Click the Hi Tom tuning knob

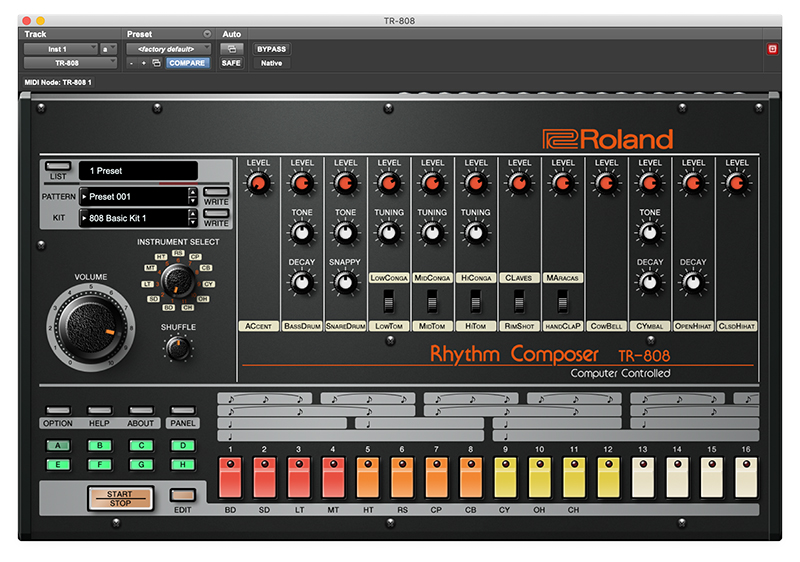tap(476, 233)
